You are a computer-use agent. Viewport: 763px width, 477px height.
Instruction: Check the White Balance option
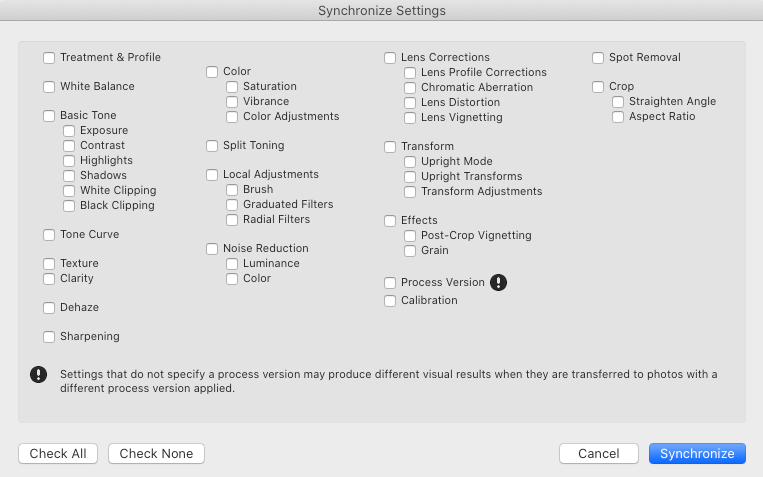pyautogui.click(x=49, y=87)
